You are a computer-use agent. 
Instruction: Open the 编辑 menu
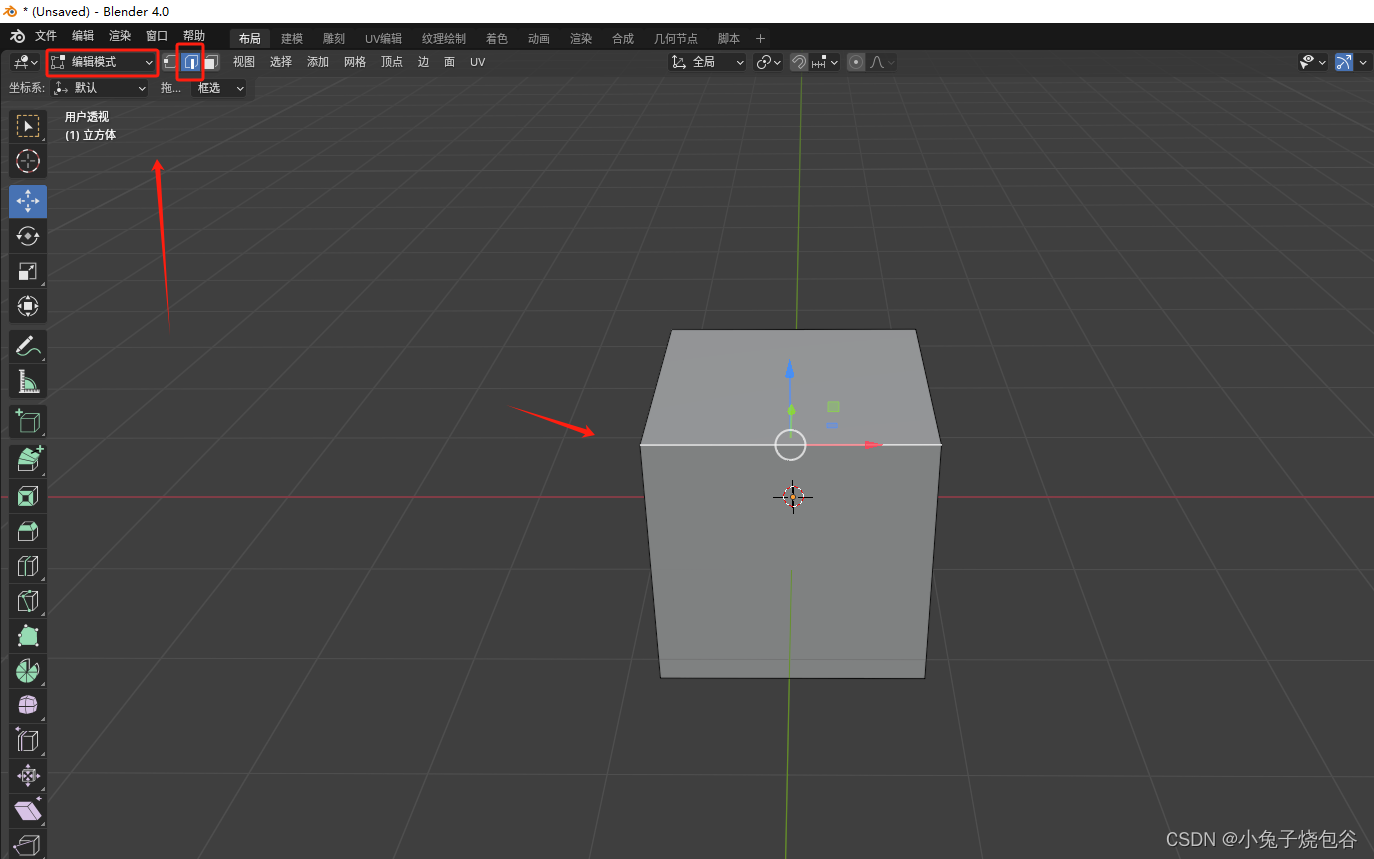[83, 36]
